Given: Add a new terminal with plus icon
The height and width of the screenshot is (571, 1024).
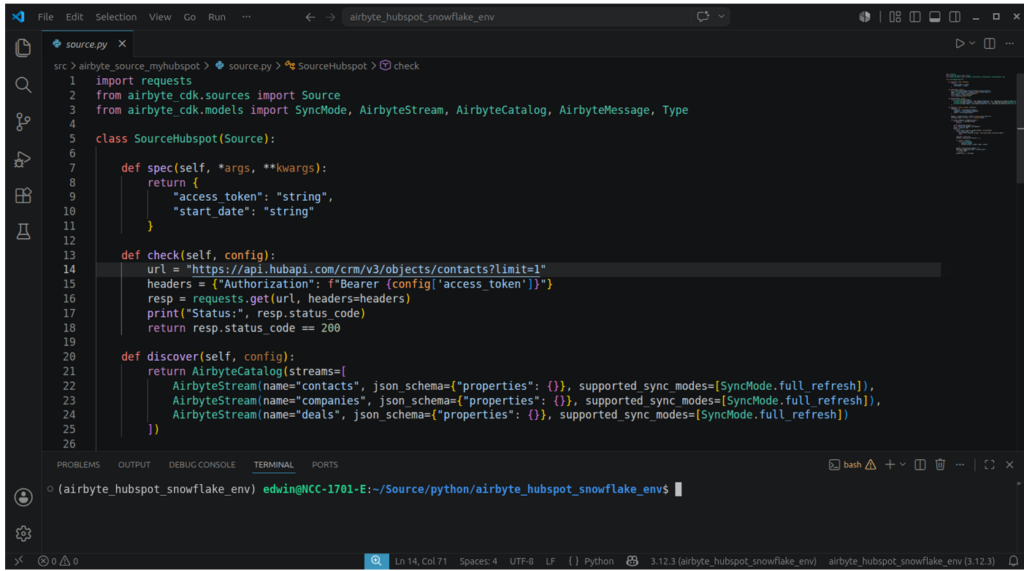Looking at the screenshot, I should coord(889,465).
